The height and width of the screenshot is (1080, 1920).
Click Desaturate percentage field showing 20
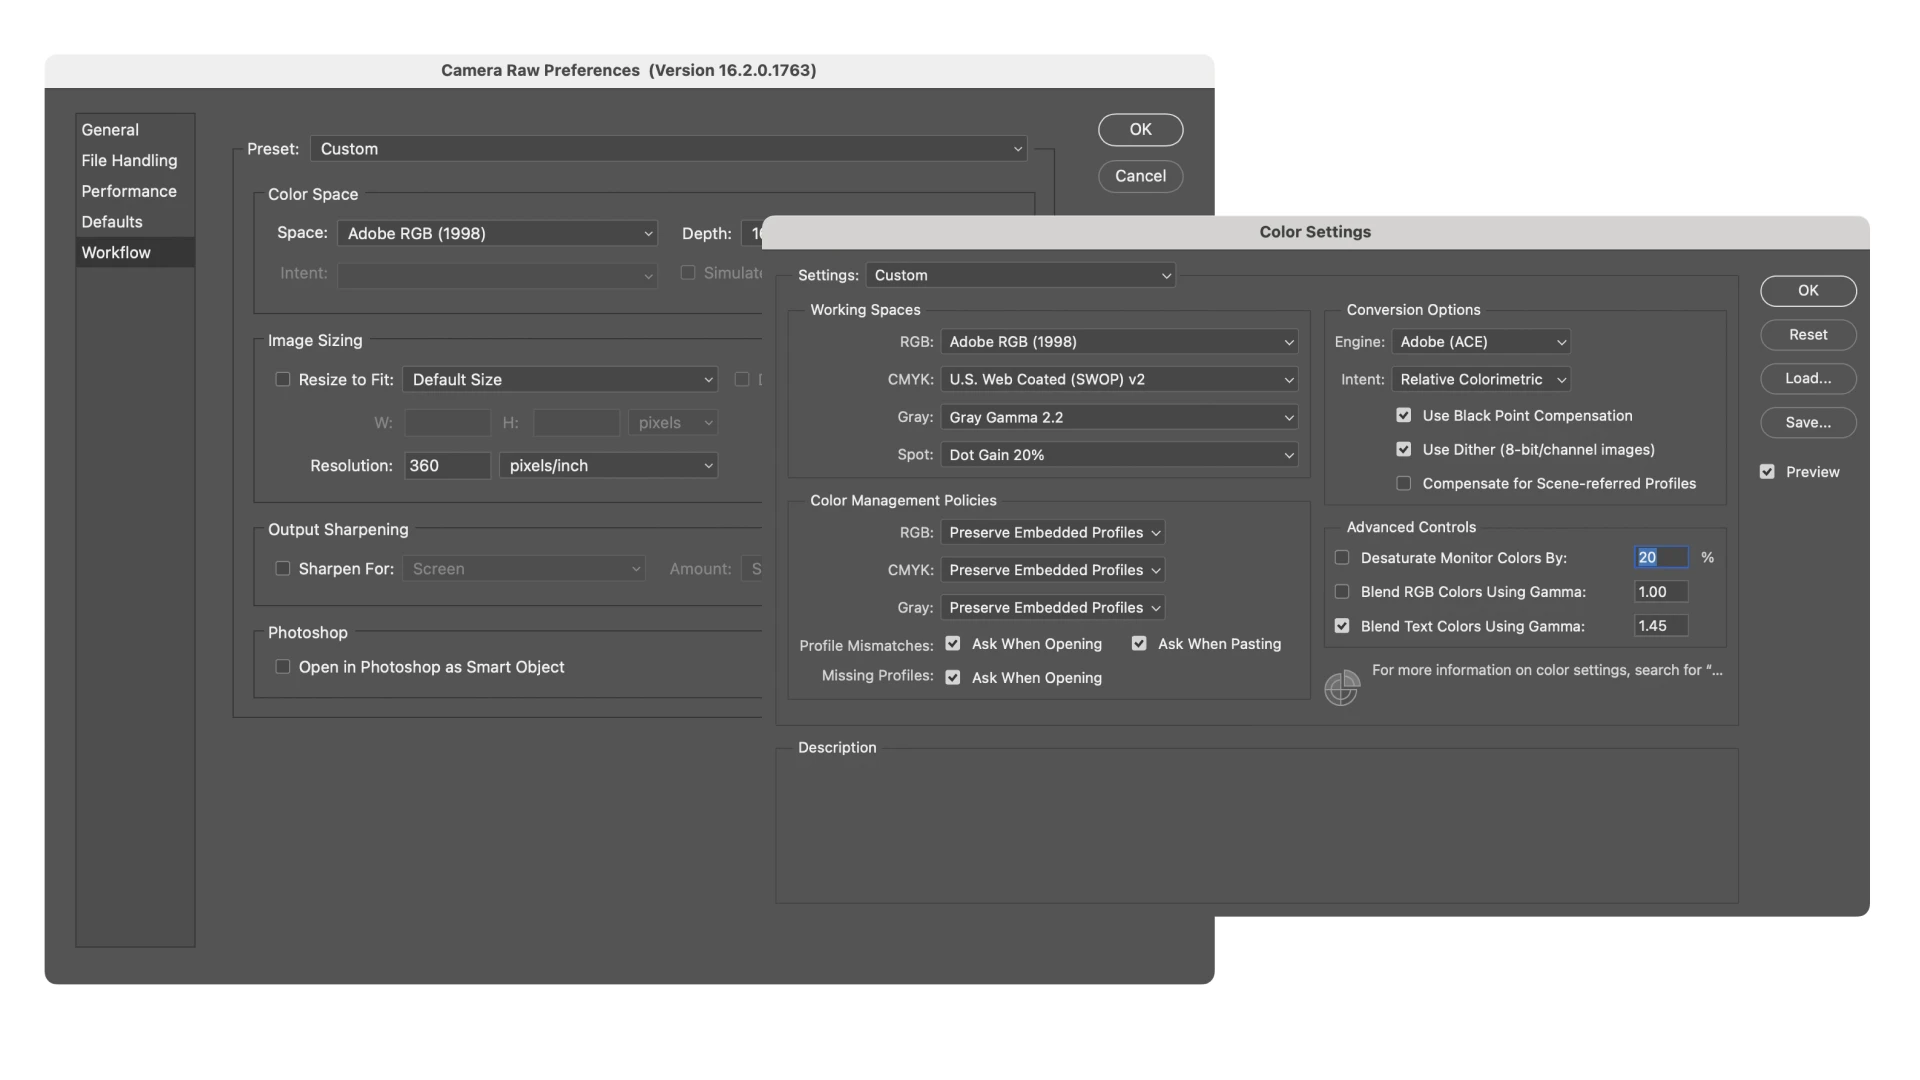tap(1661, 558)
